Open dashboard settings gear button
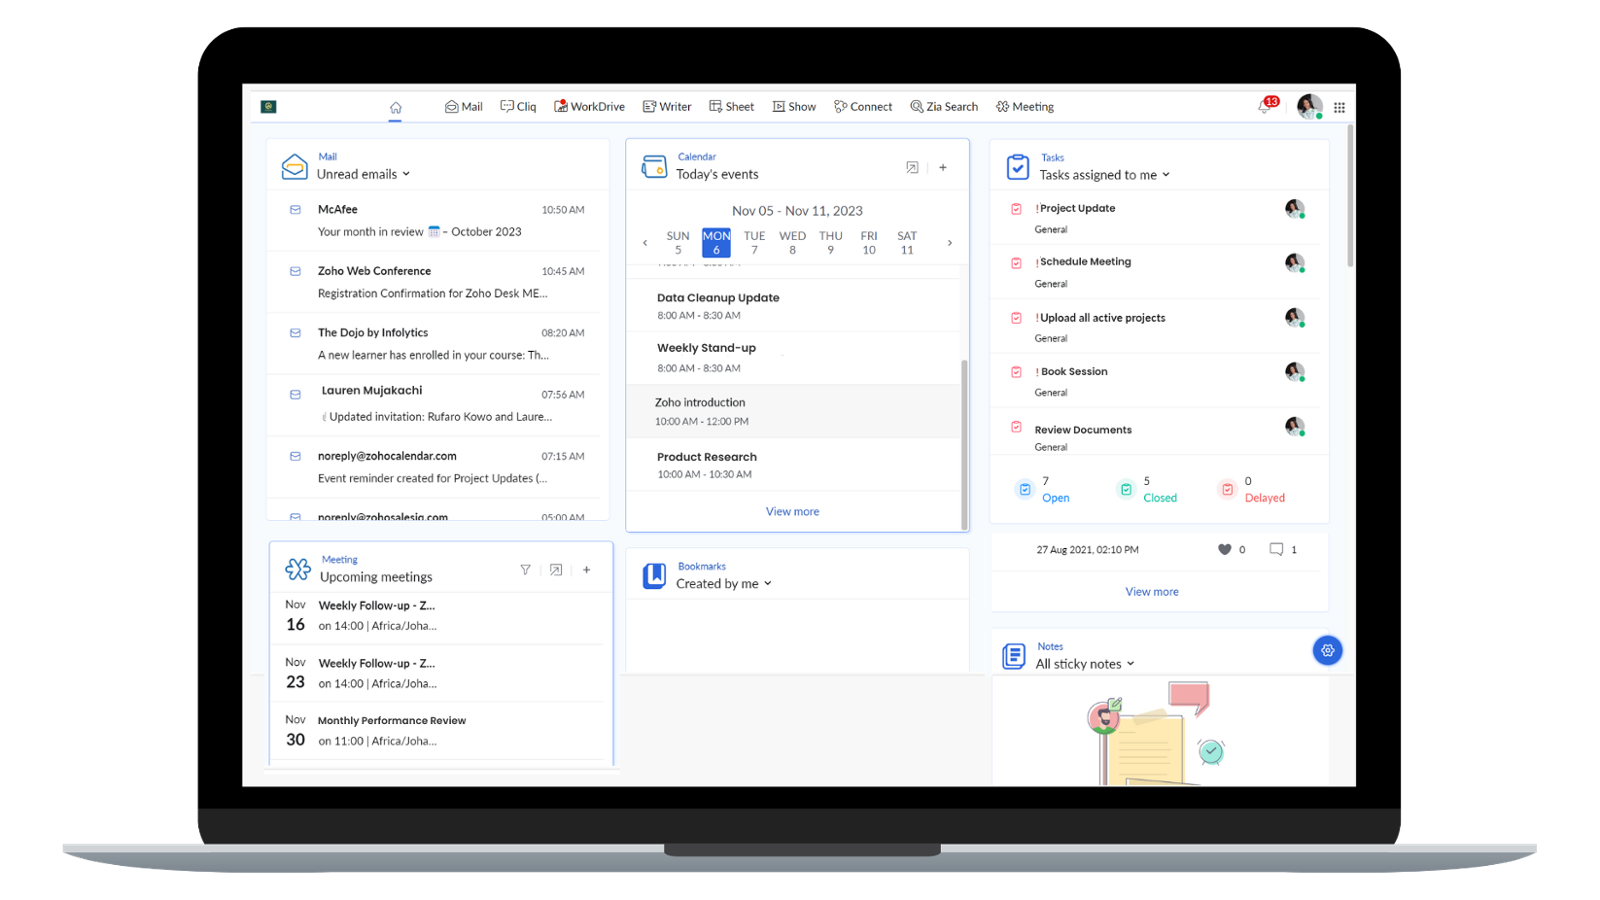This screenshot has height=900, width=1600. click(1327, 650)
